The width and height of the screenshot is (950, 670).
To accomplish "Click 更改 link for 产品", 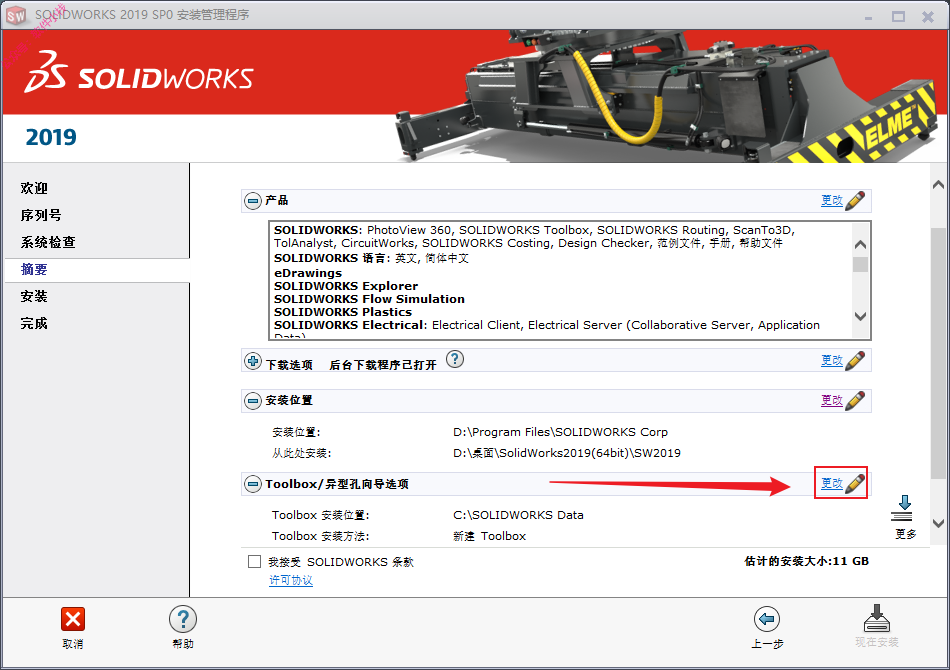I will (832, 201).
